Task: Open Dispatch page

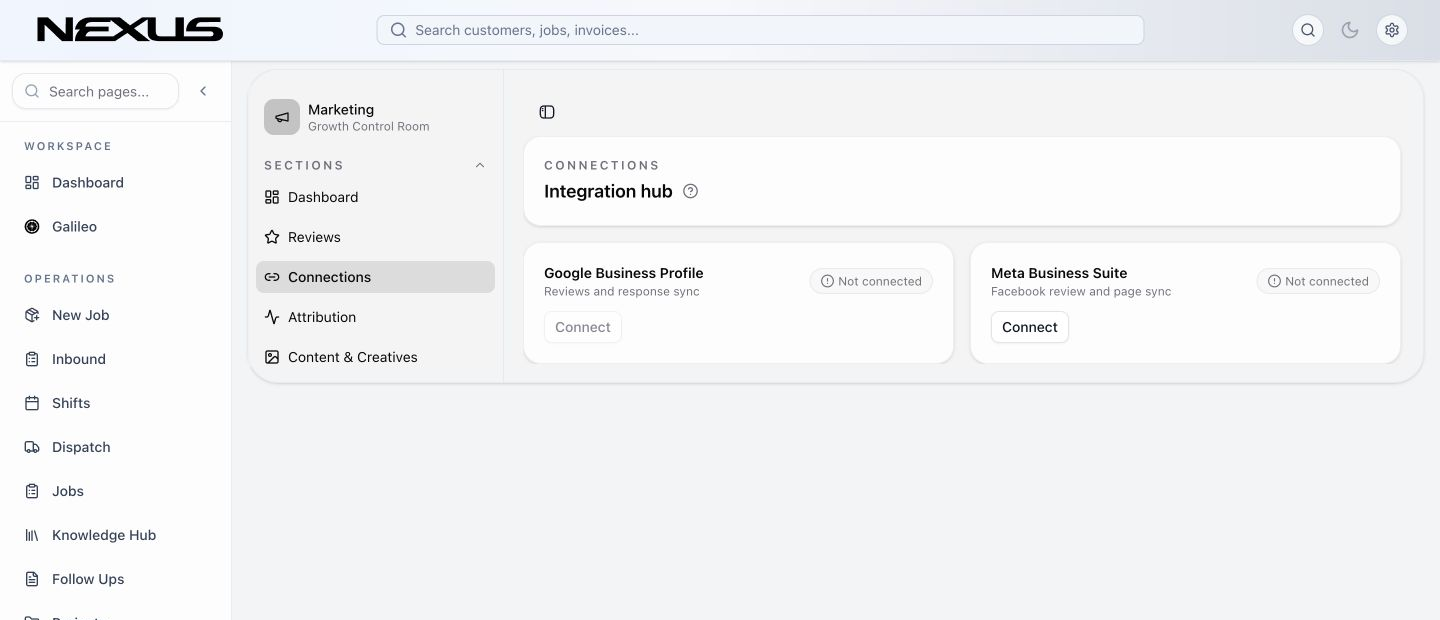Action: (115, 447)
